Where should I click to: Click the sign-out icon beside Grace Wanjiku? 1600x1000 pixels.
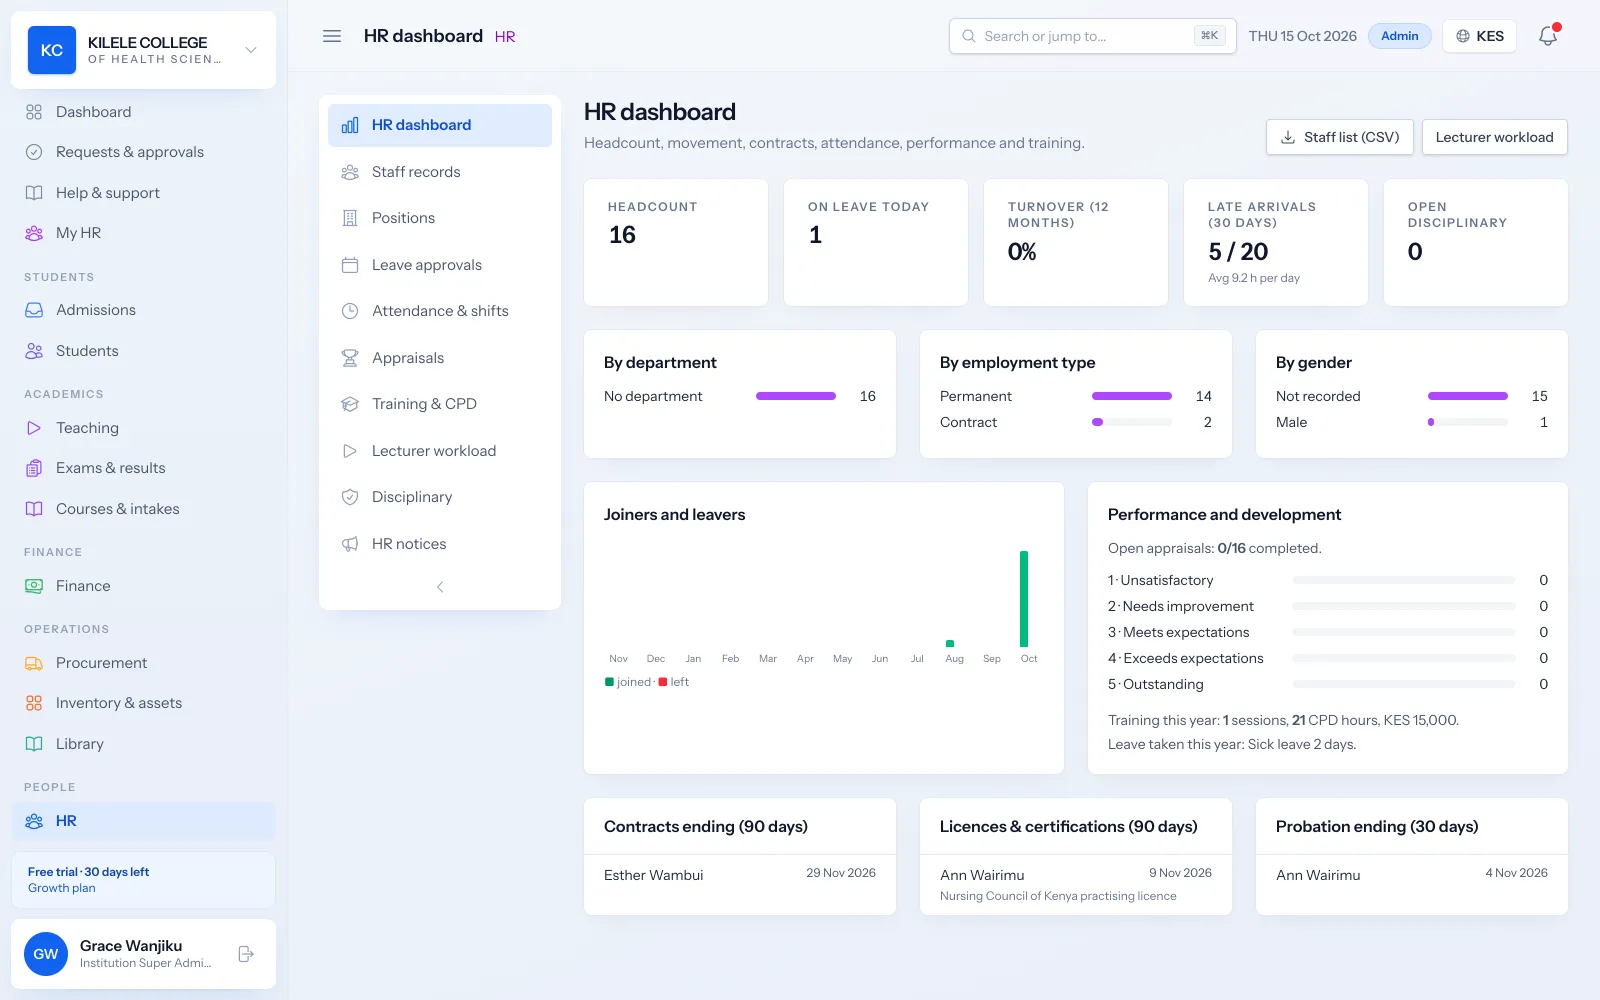coord(246,954)
